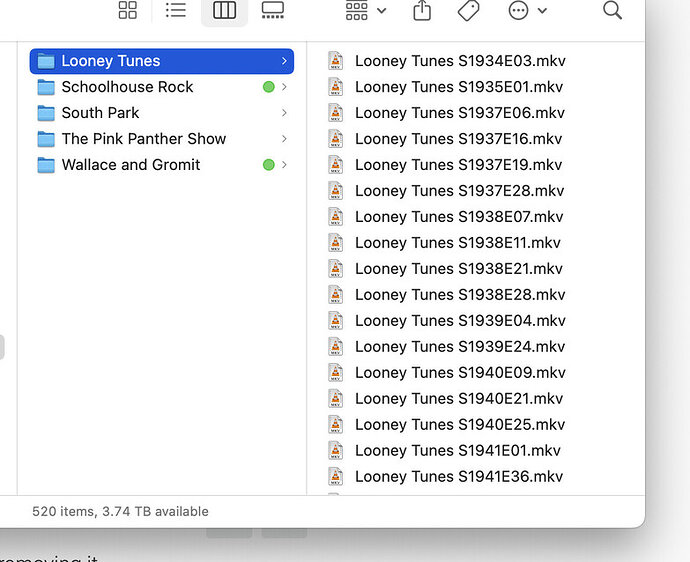Select the Looney Tunes folder

point(161,61)
